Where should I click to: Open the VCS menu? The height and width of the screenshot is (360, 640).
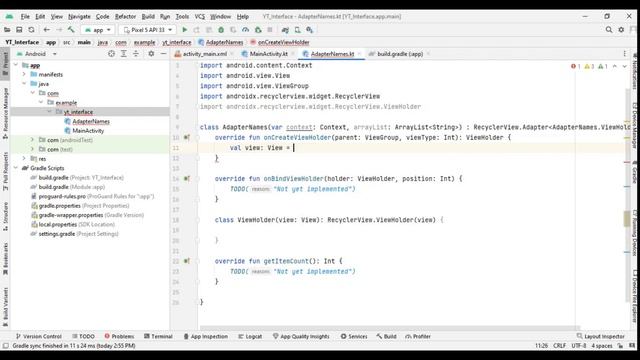200,17
